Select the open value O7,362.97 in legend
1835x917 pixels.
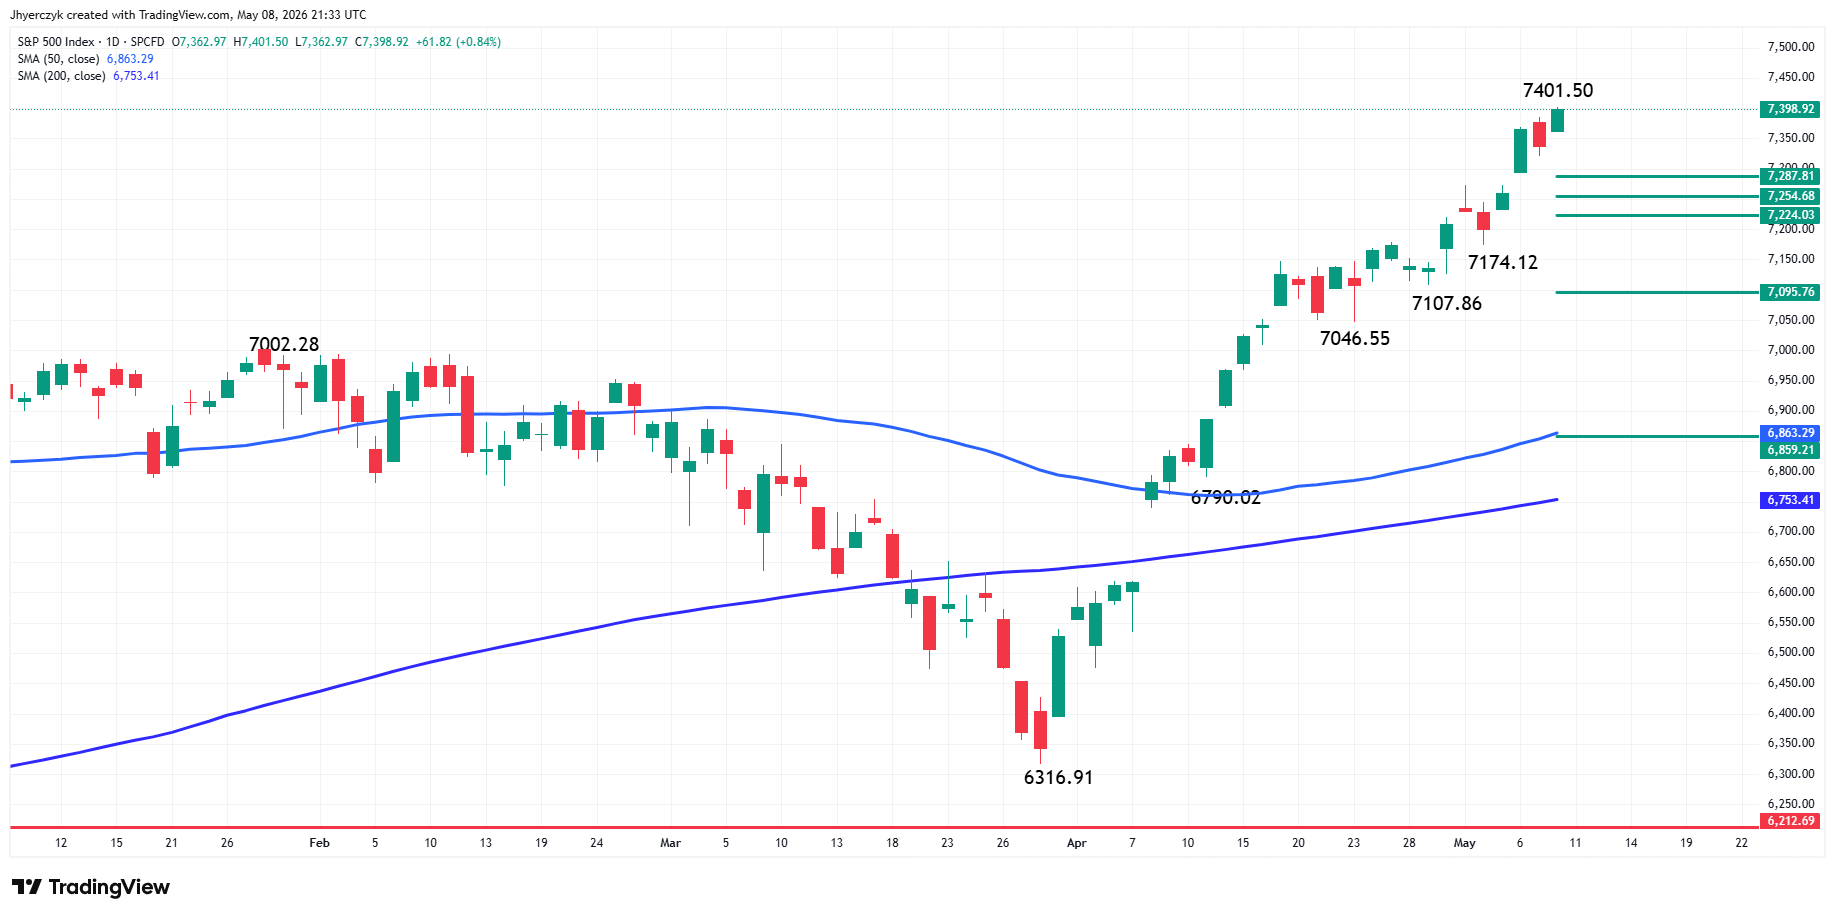coord(199,42)
